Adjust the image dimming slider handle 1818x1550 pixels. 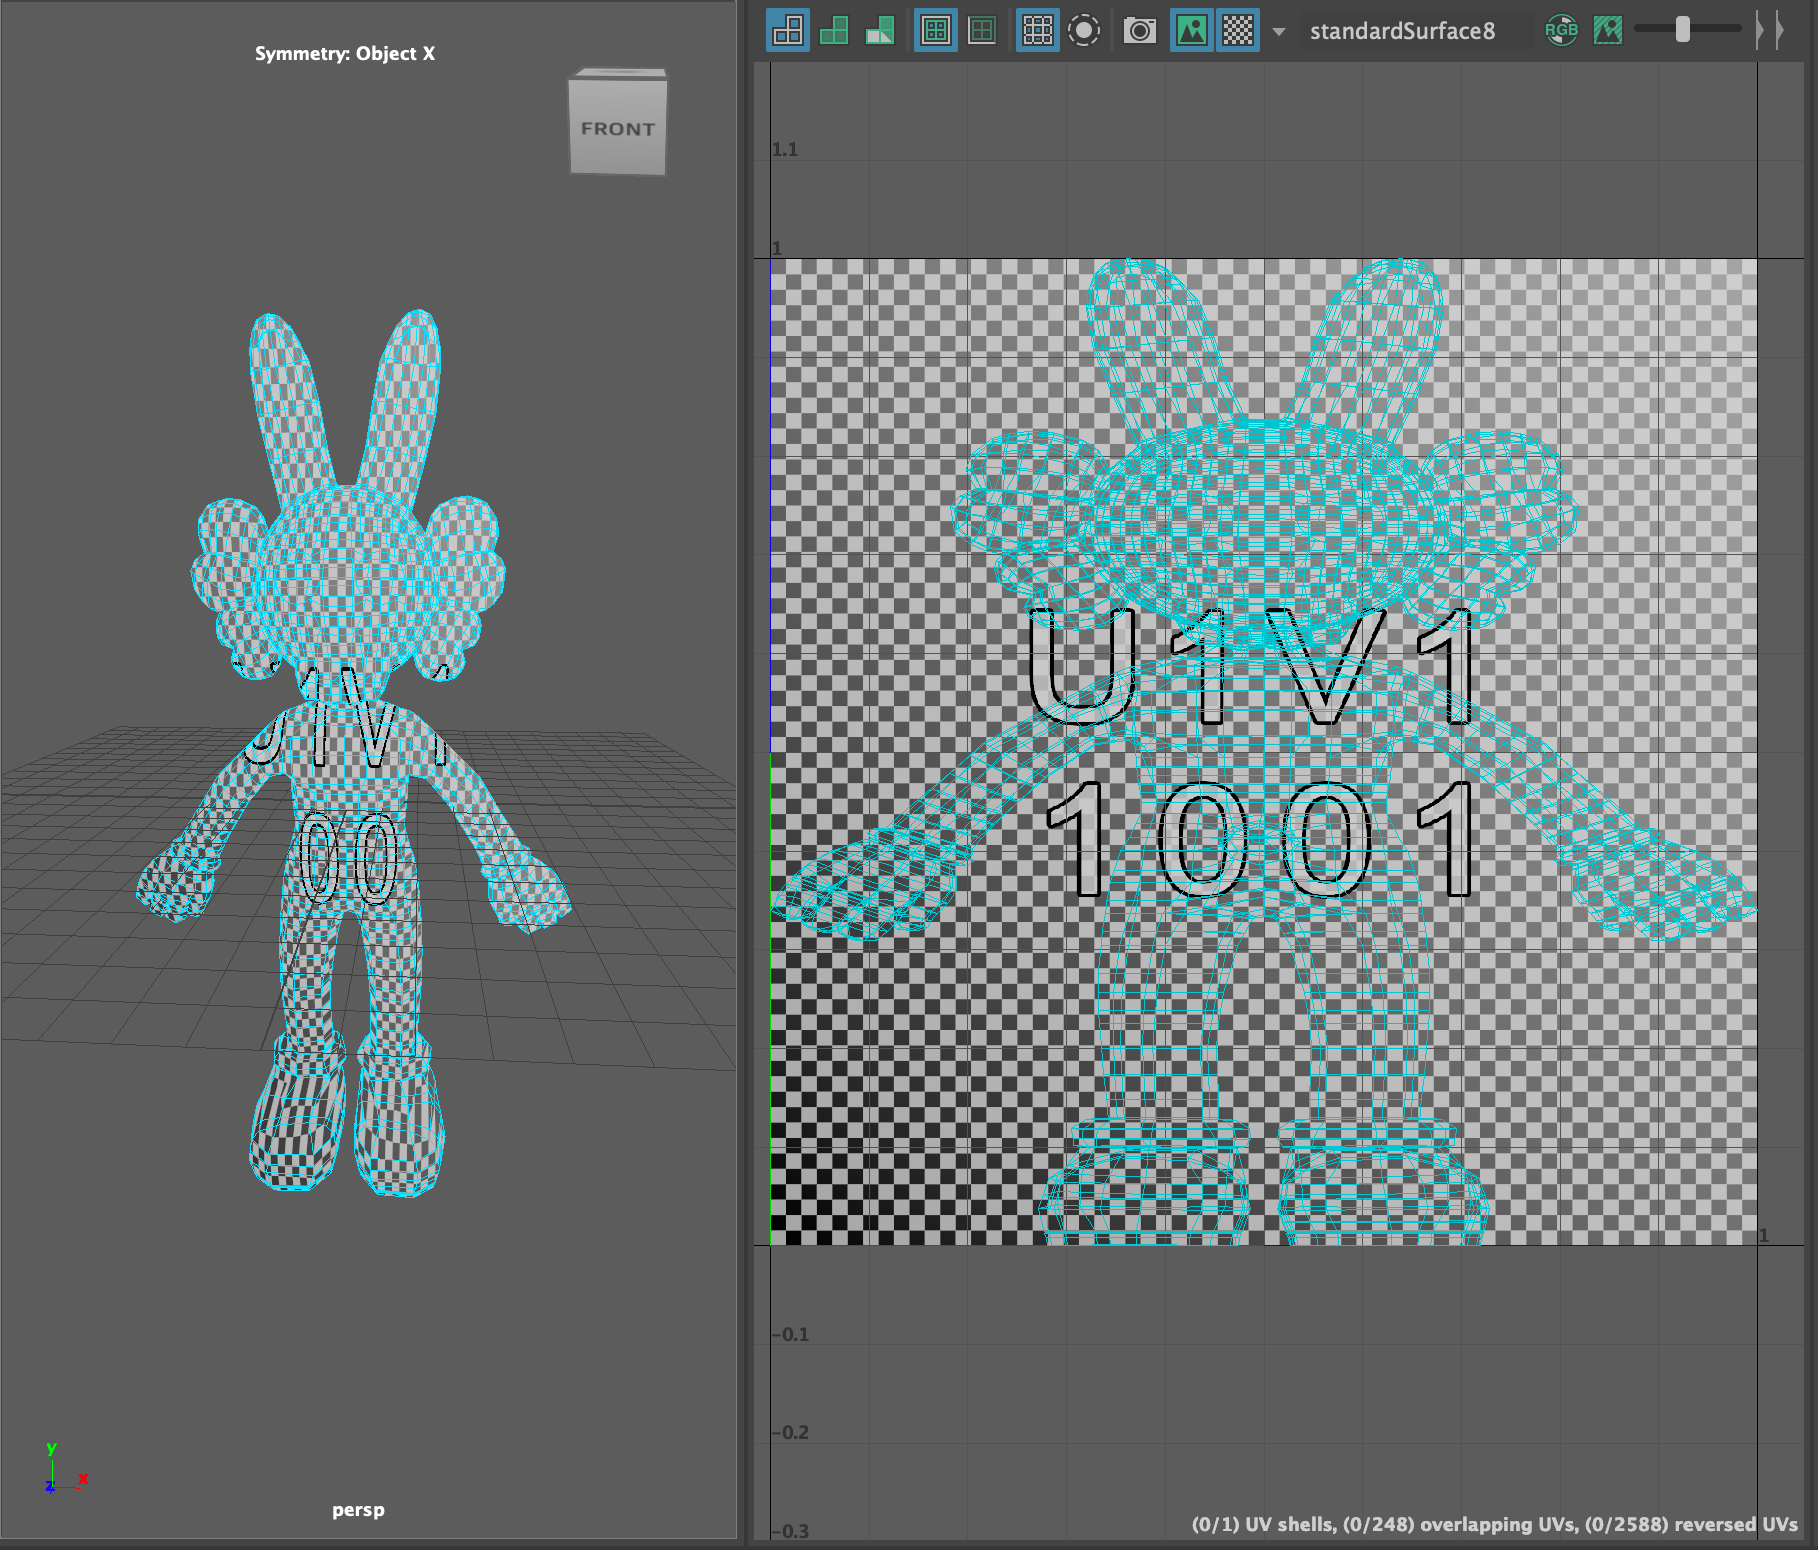[1683, 29]
